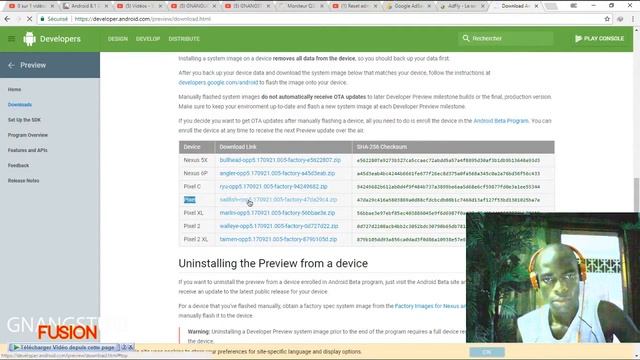Click the browser forward arrow
Viewport: 640px width, 360px height.
(x=18, y=19)
